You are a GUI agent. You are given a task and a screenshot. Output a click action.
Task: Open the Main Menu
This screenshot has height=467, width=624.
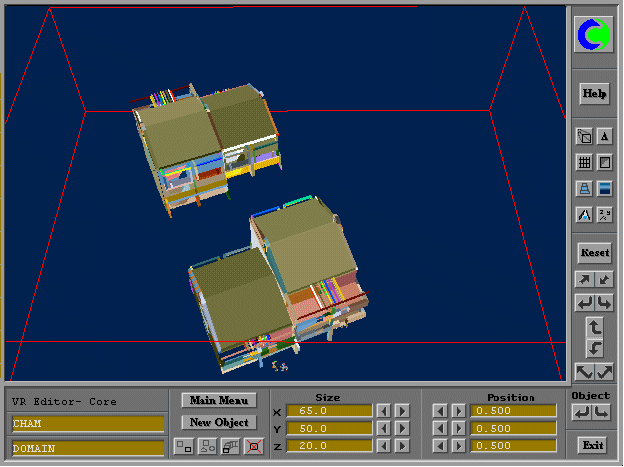[219, 401]
